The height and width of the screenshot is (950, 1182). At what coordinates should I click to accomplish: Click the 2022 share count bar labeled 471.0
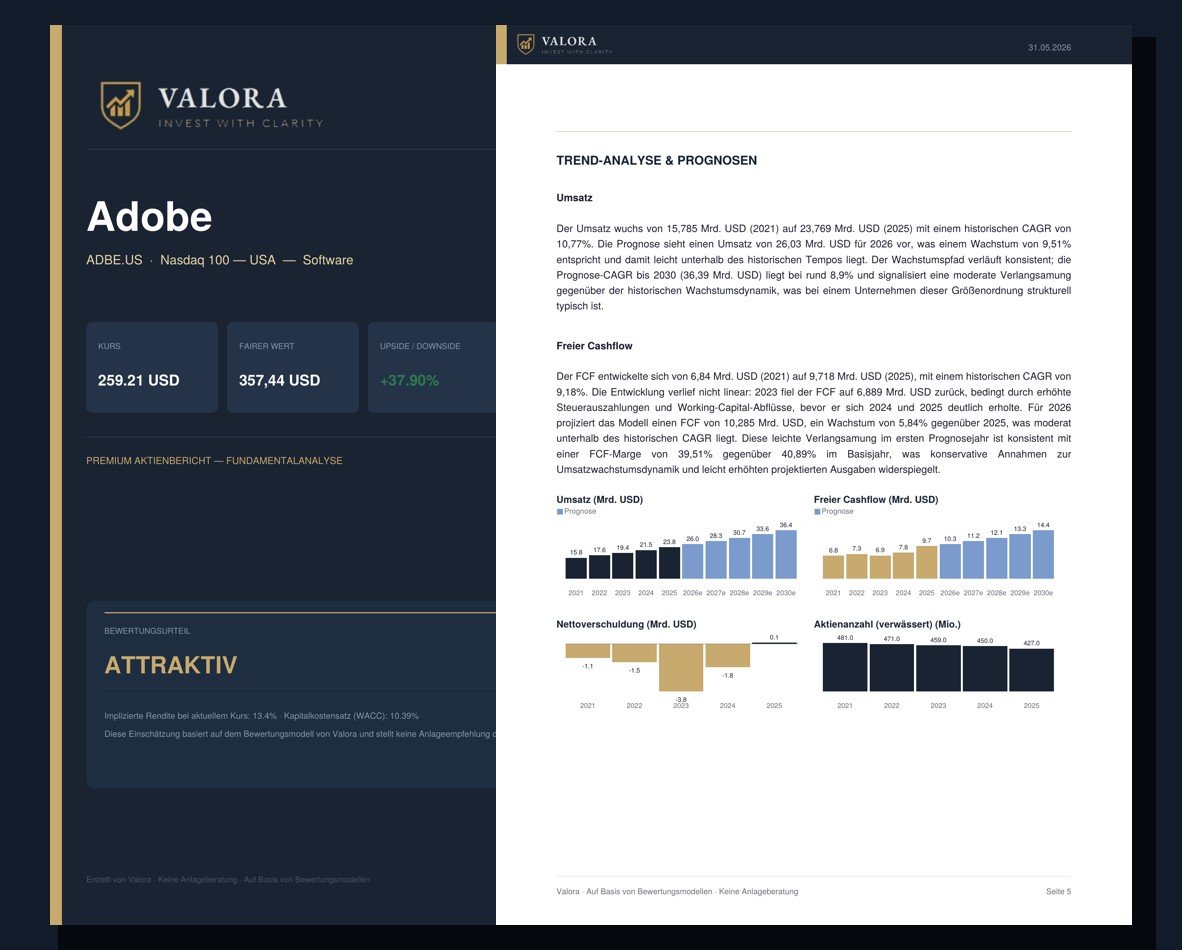892,668
